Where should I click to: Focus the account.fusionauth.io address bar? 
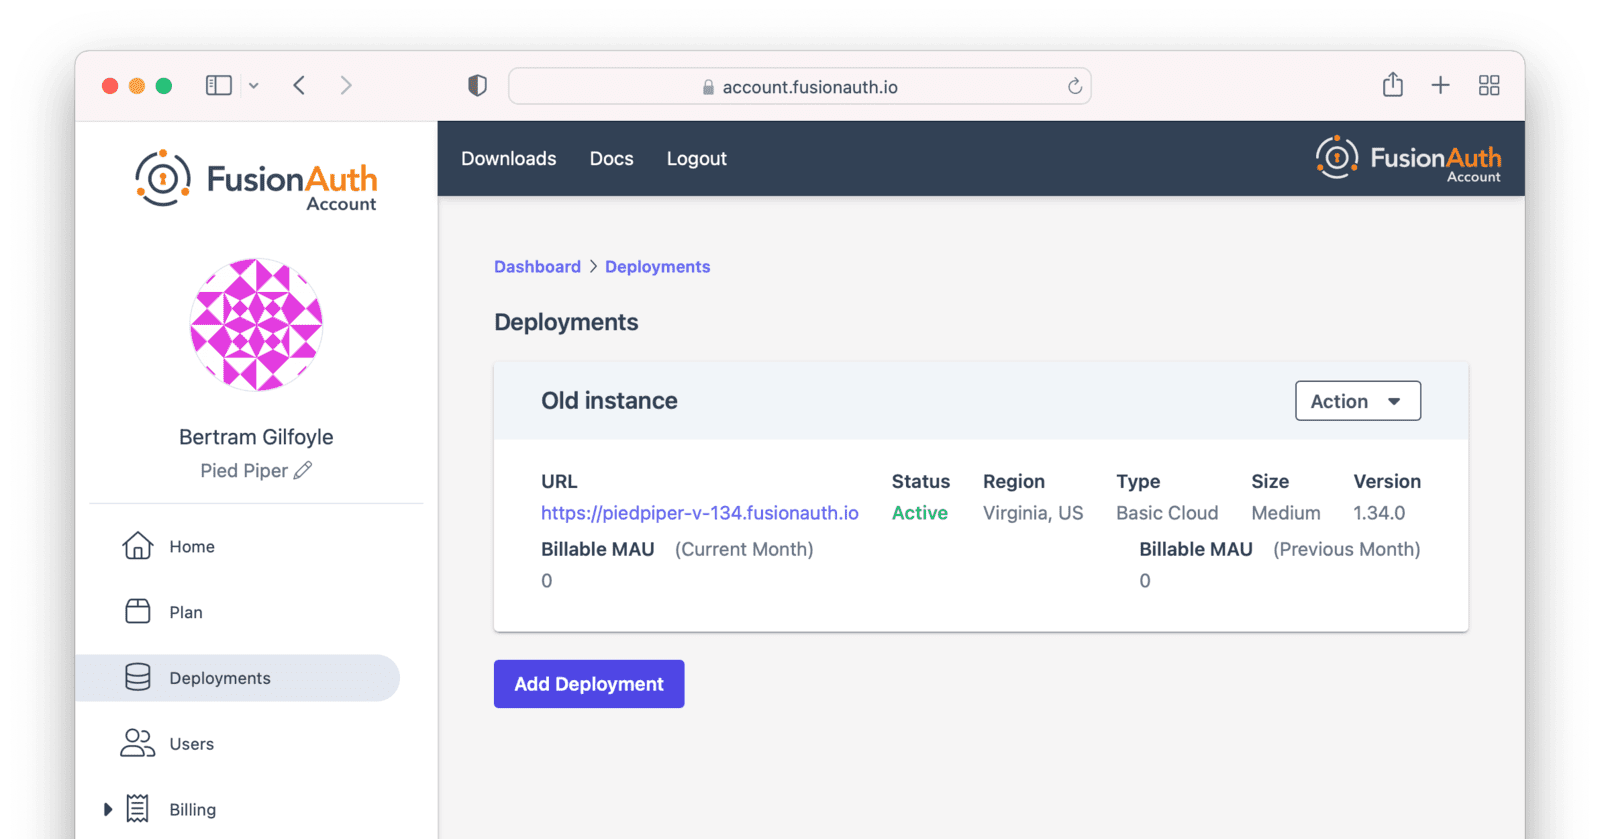800,86
